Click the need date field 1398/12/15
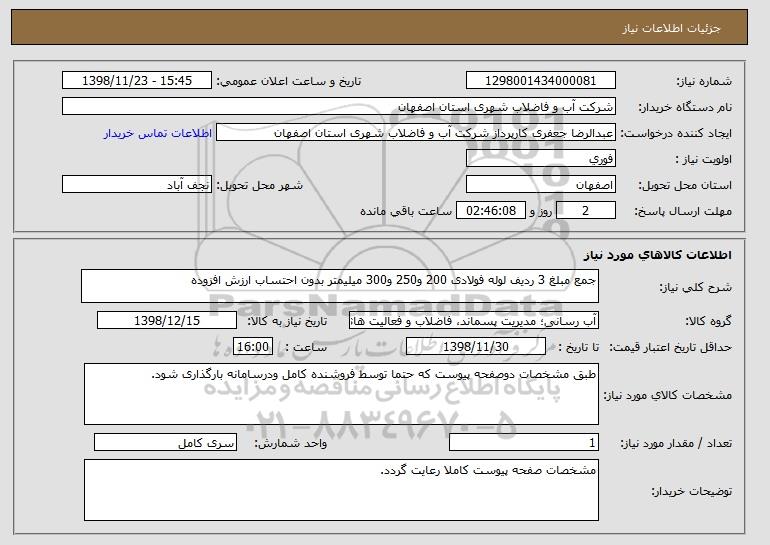 click(x=167, y=321)
